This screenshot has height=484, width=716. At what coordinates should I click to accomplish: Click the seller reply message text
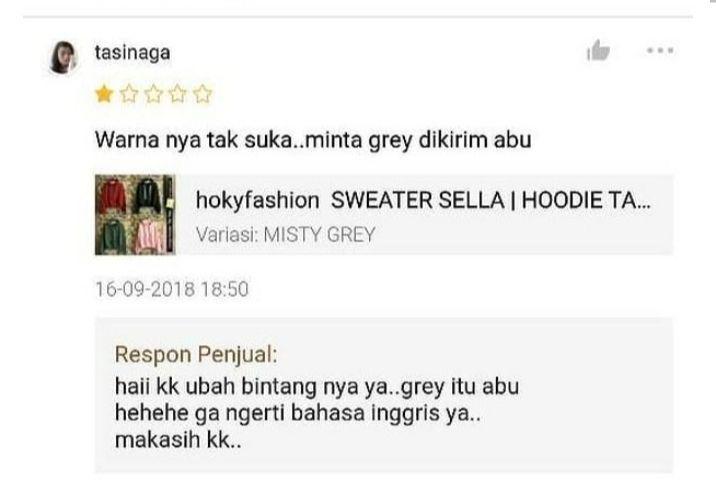tap(317, 413)
